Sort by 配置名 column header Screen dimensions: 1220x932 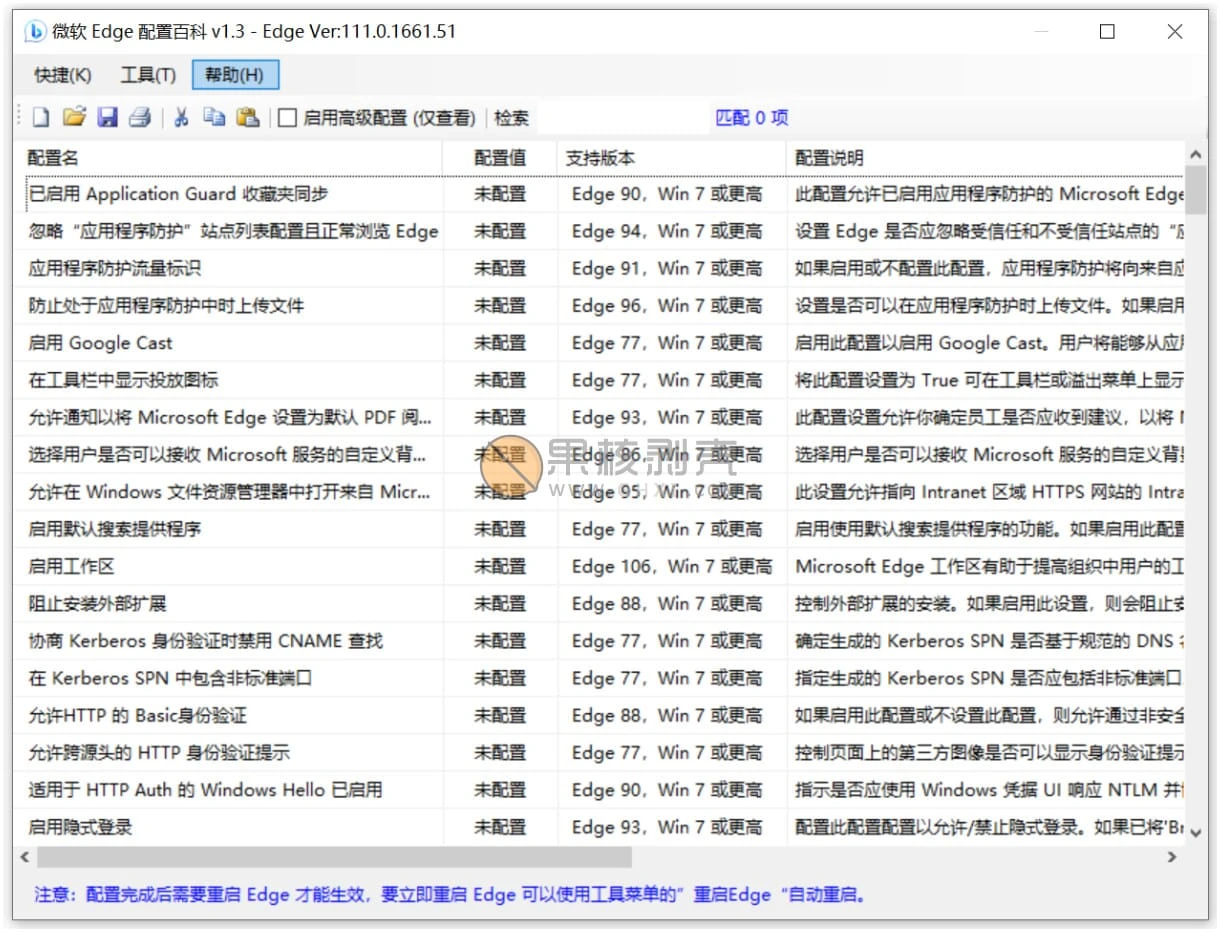tap(228, 158)
